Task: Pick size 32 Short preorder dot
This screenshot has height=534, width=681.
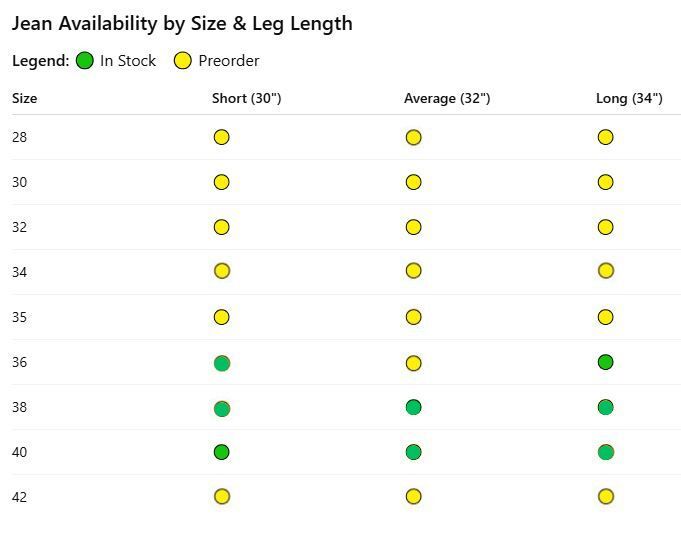Action: (221, 227)
